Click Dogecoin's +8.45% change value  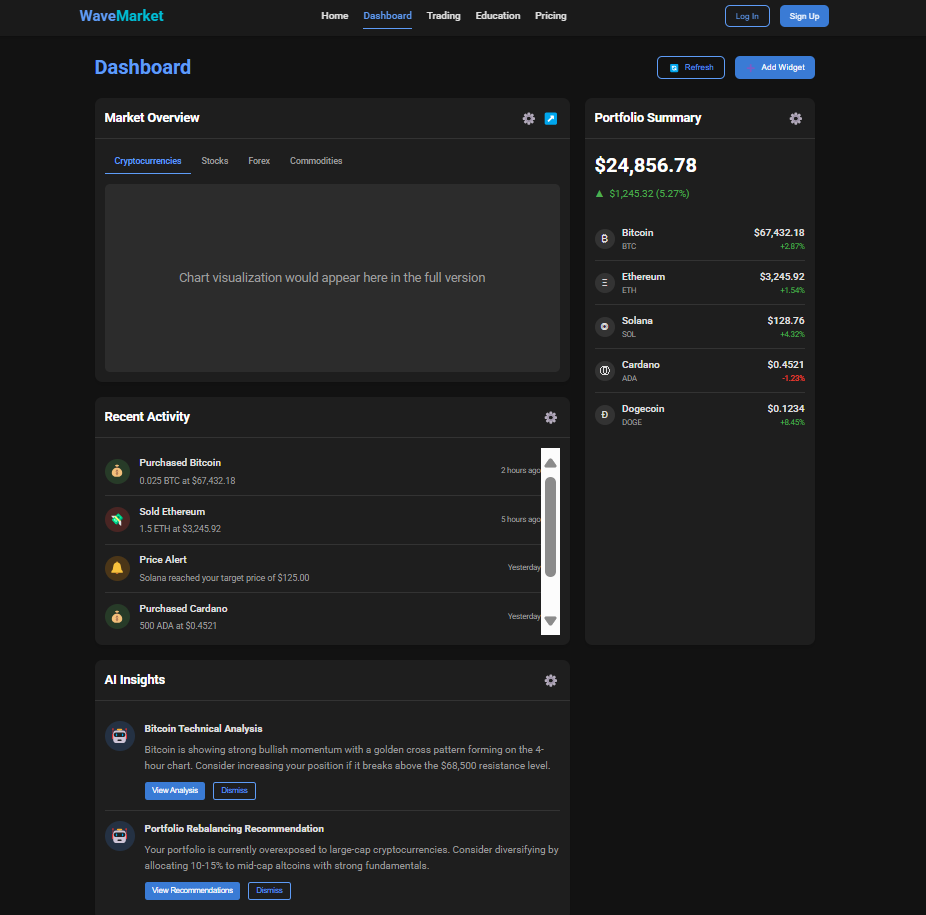[x=792, y=422]
